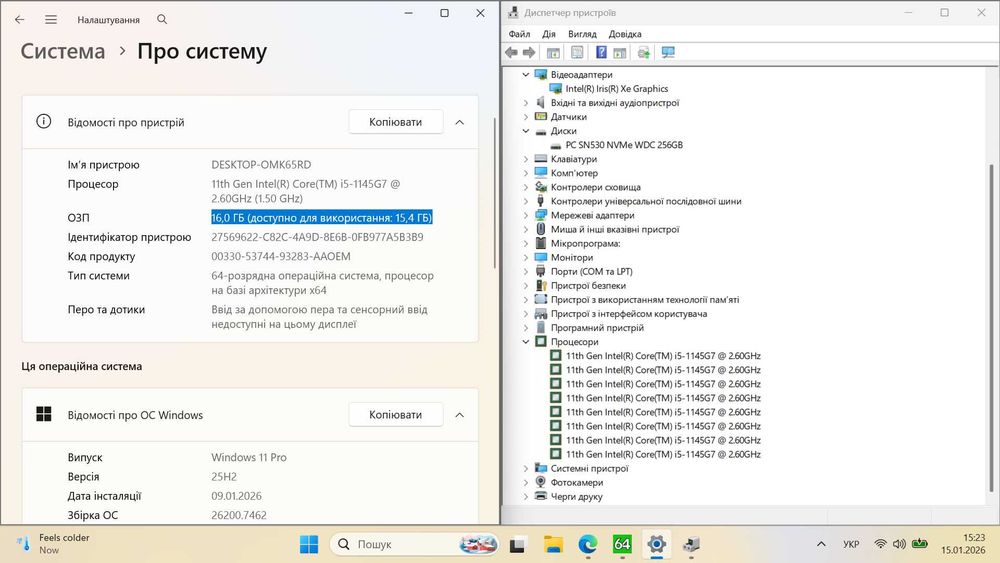This screenshot has height=563, width=1000.
Task: Click the Система breadcrumb link
Action: point(62,51)
